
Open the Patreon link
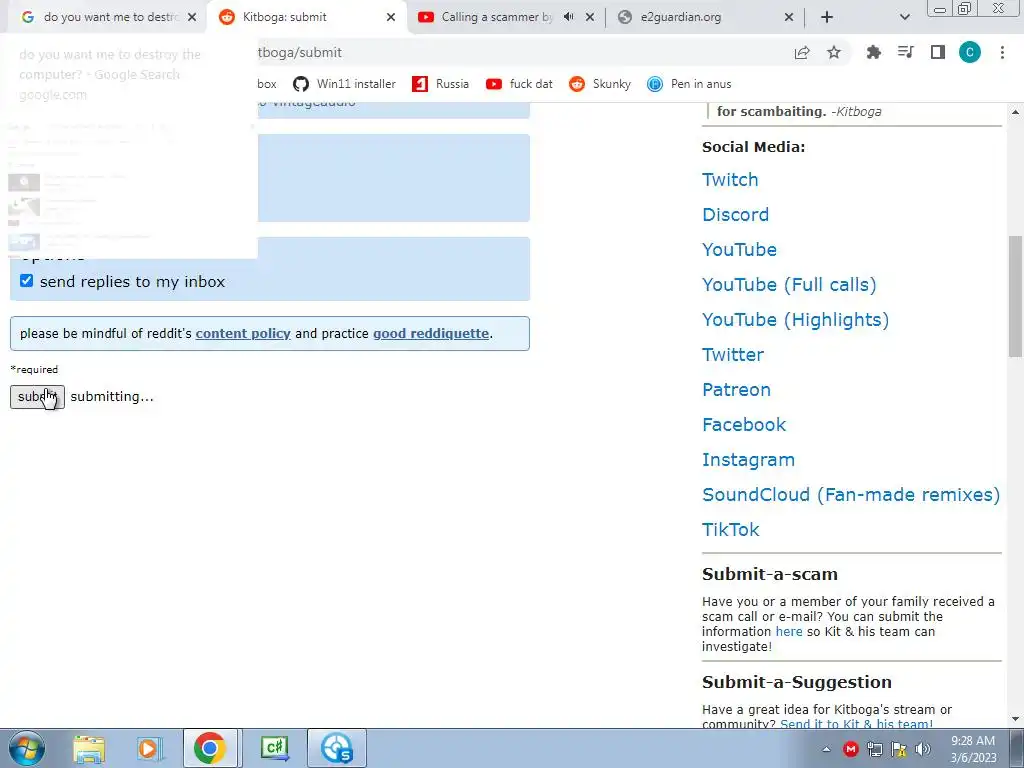pyautogui.click(x=736, y=389)
